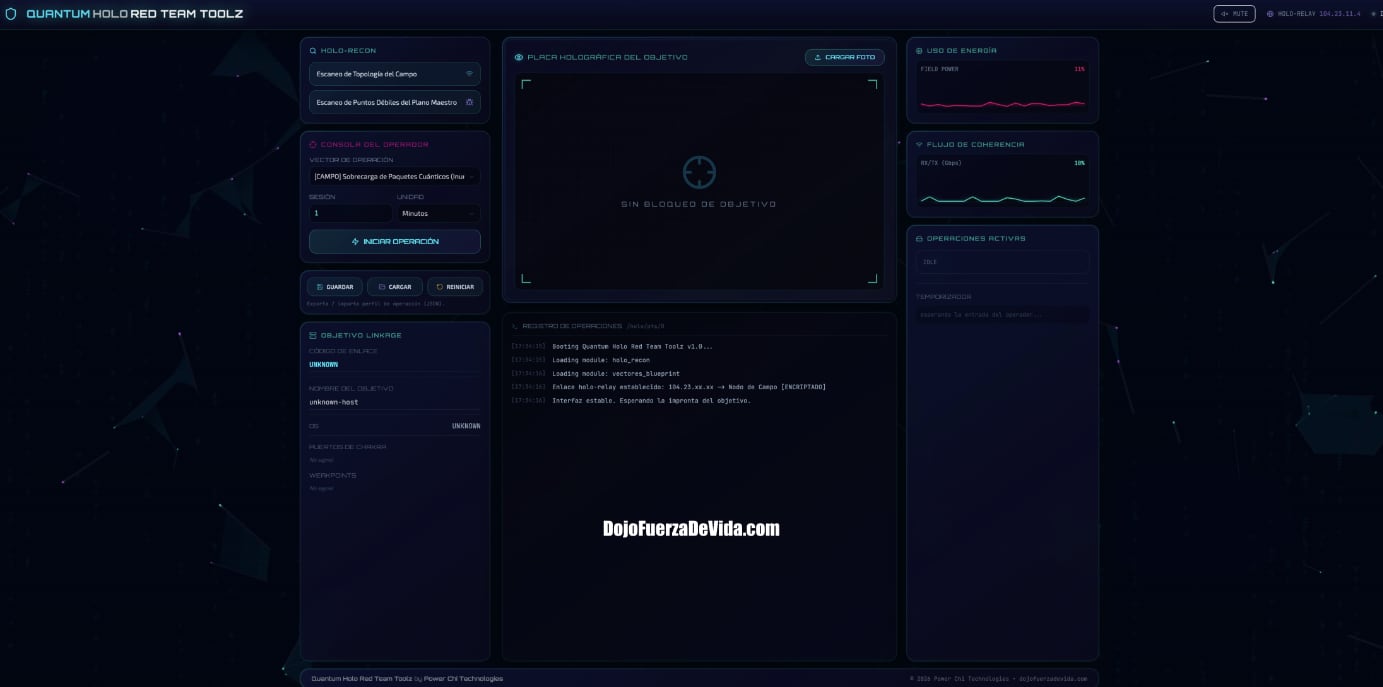Click the Consola del Operador header icon
The image size is (1383, 687).
pyautogui.click(x=313, y=144)
